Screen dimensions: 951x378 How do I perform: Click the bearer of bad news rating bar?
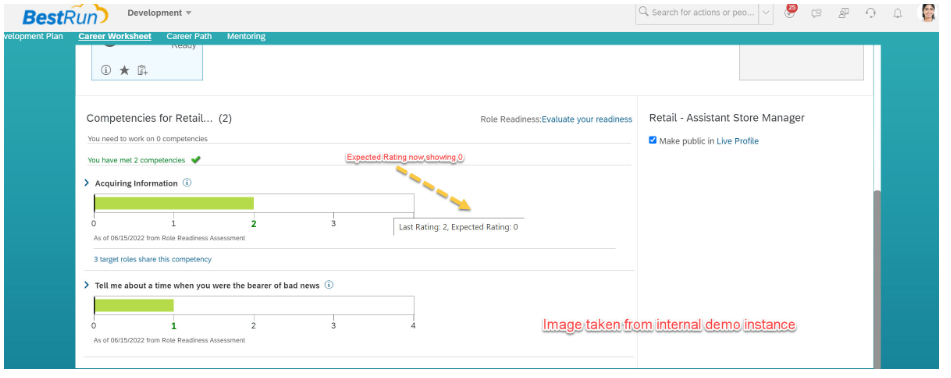click(x=254, y=305)
